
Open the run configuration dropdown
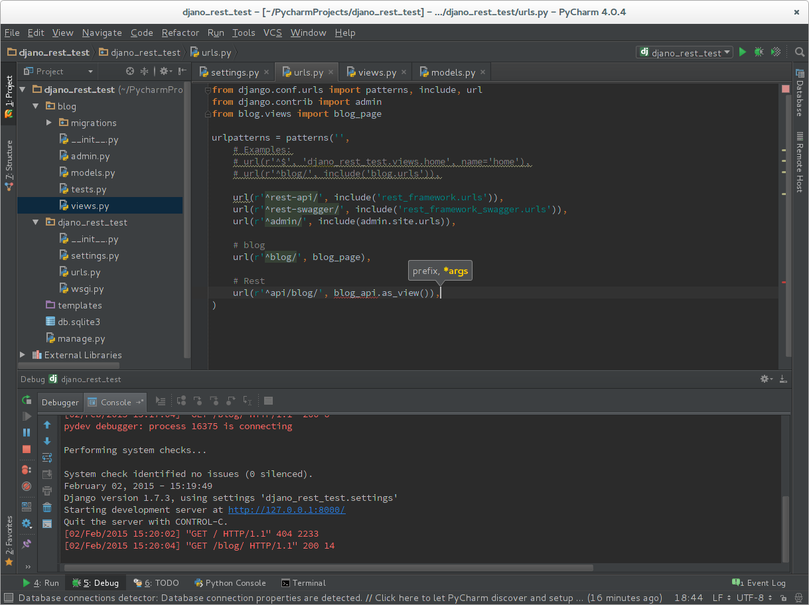[x=685, y=52]
